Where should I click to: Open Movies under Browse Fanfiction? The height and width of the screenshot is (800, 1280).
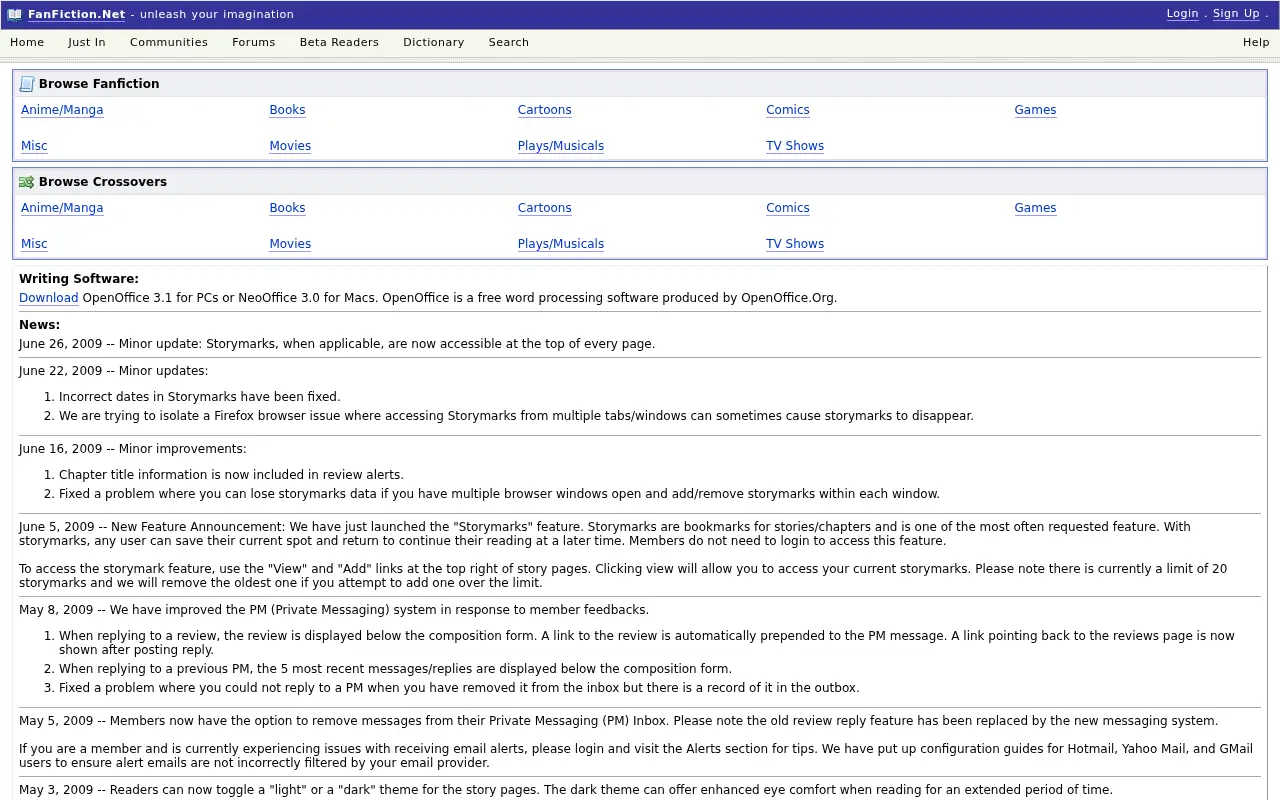pos(290,146)
